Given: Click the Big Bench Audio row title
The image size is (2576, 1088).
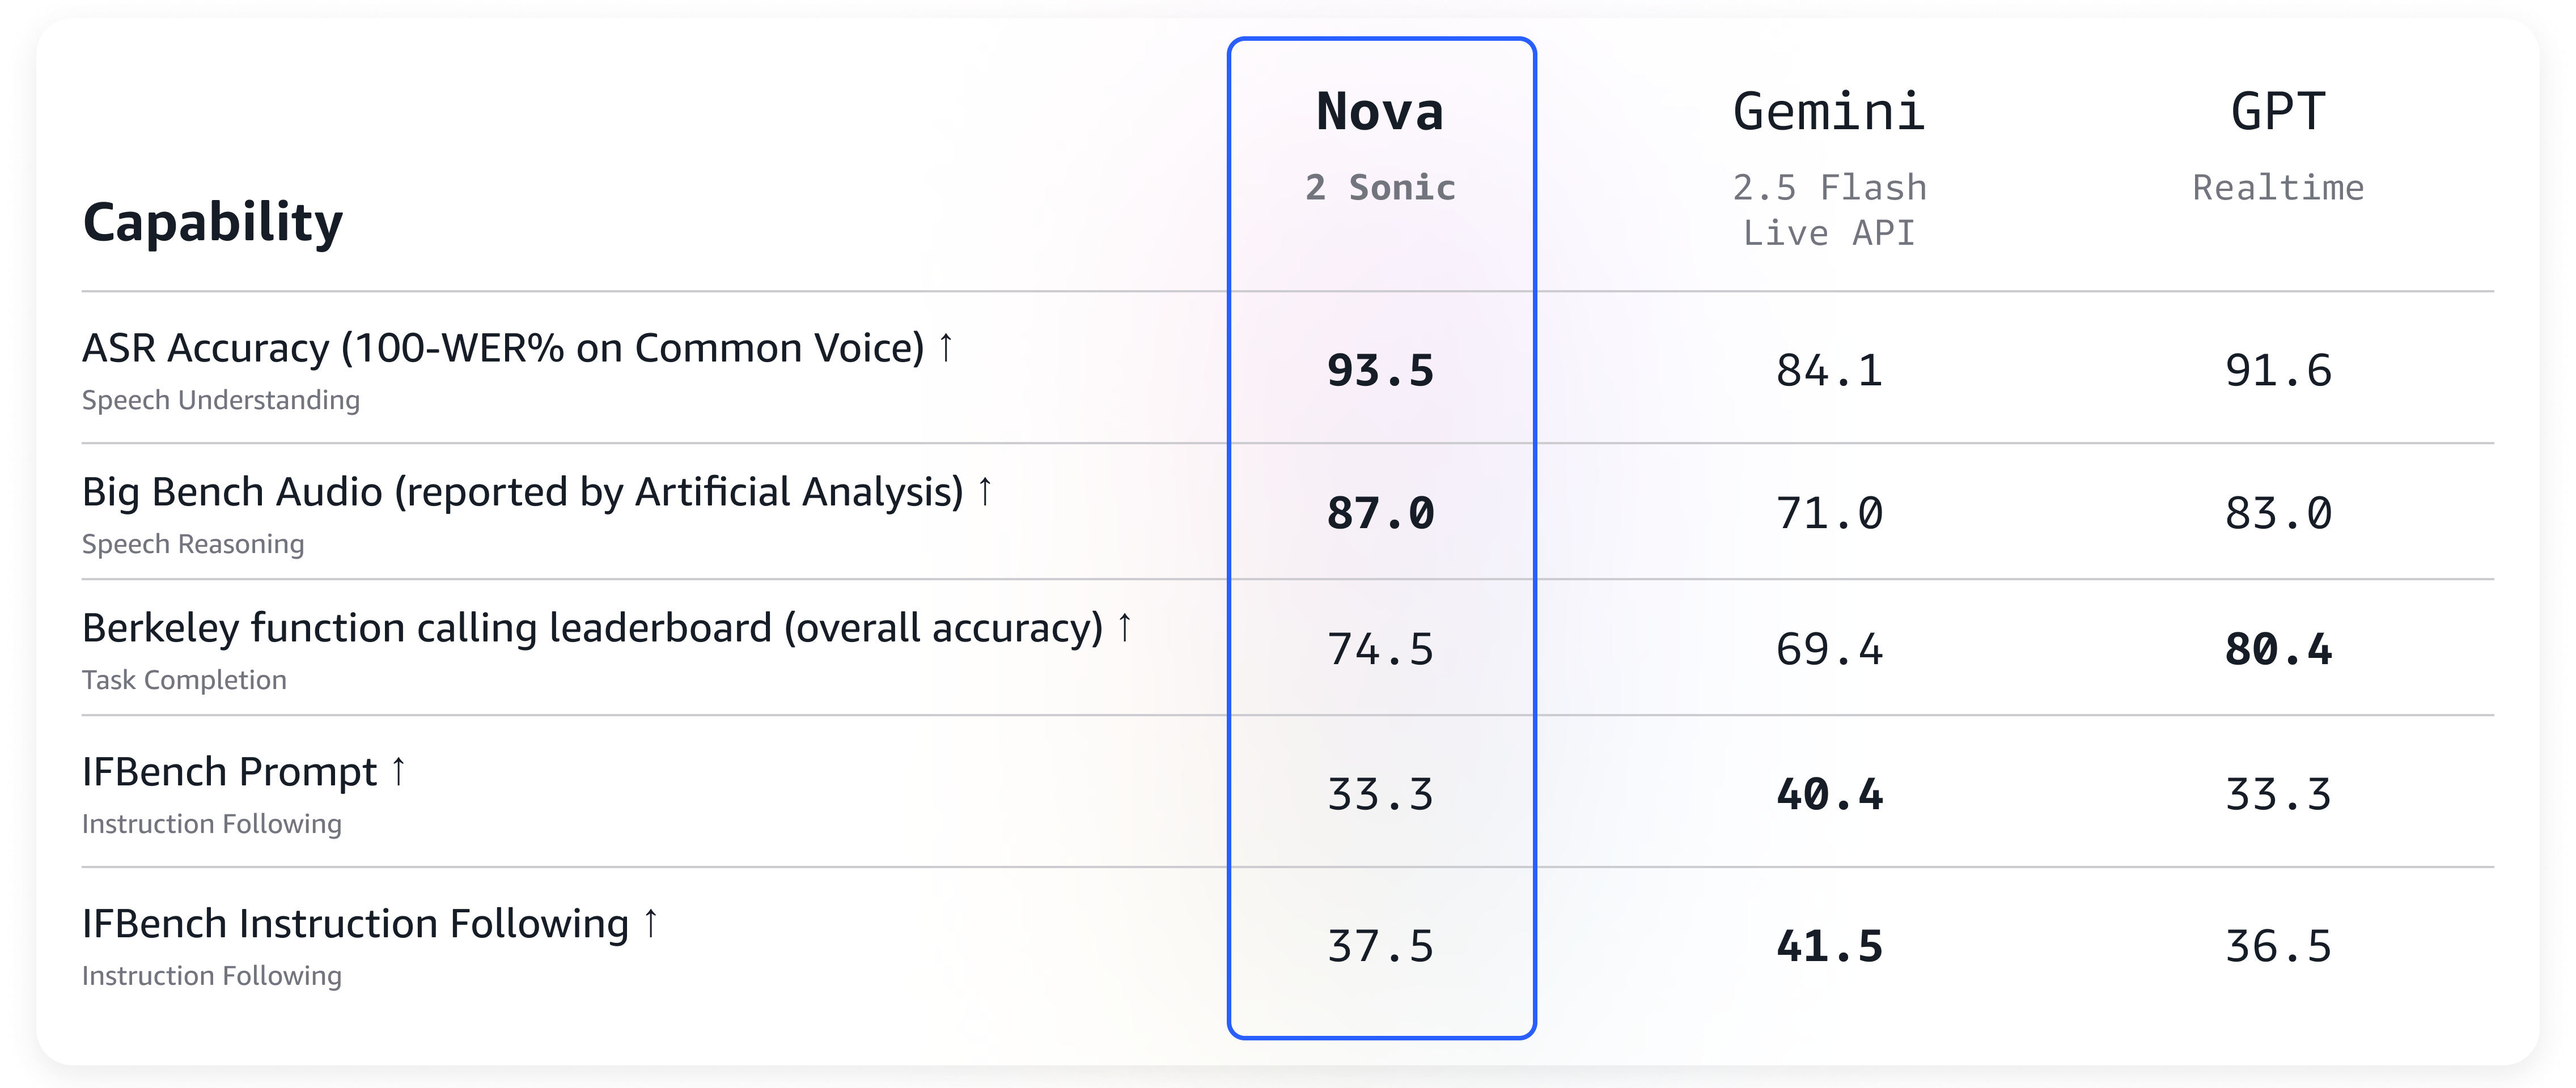Looking at the screenshot, I should 522,492.
